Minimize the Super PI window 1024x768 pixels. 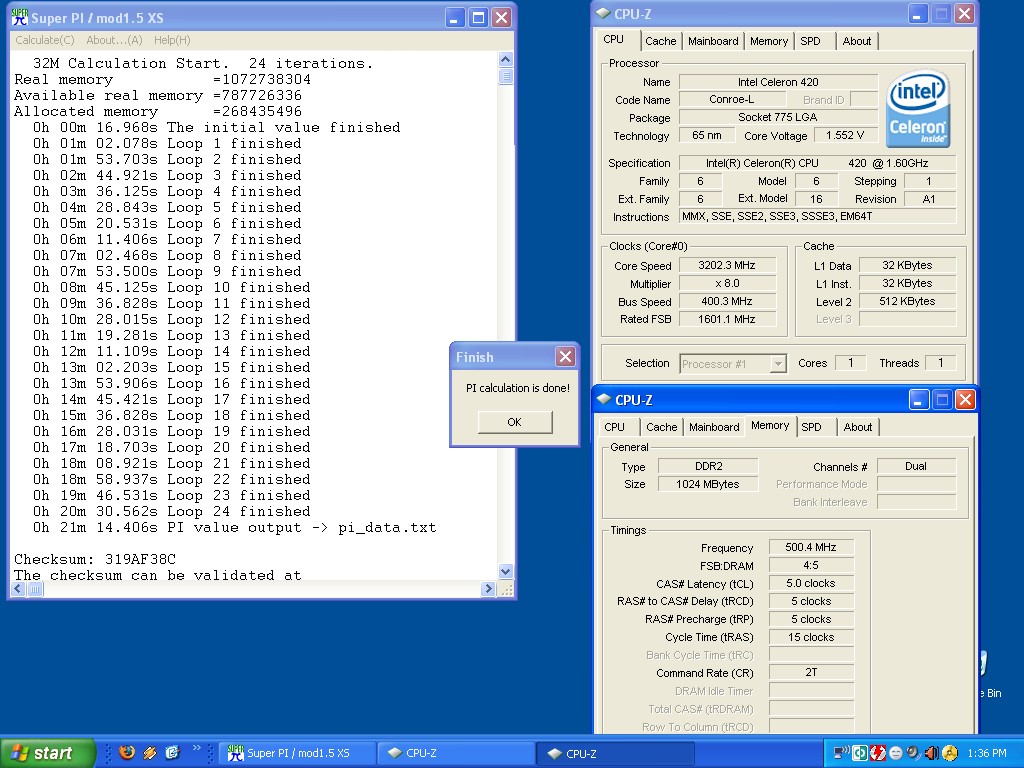455,18
